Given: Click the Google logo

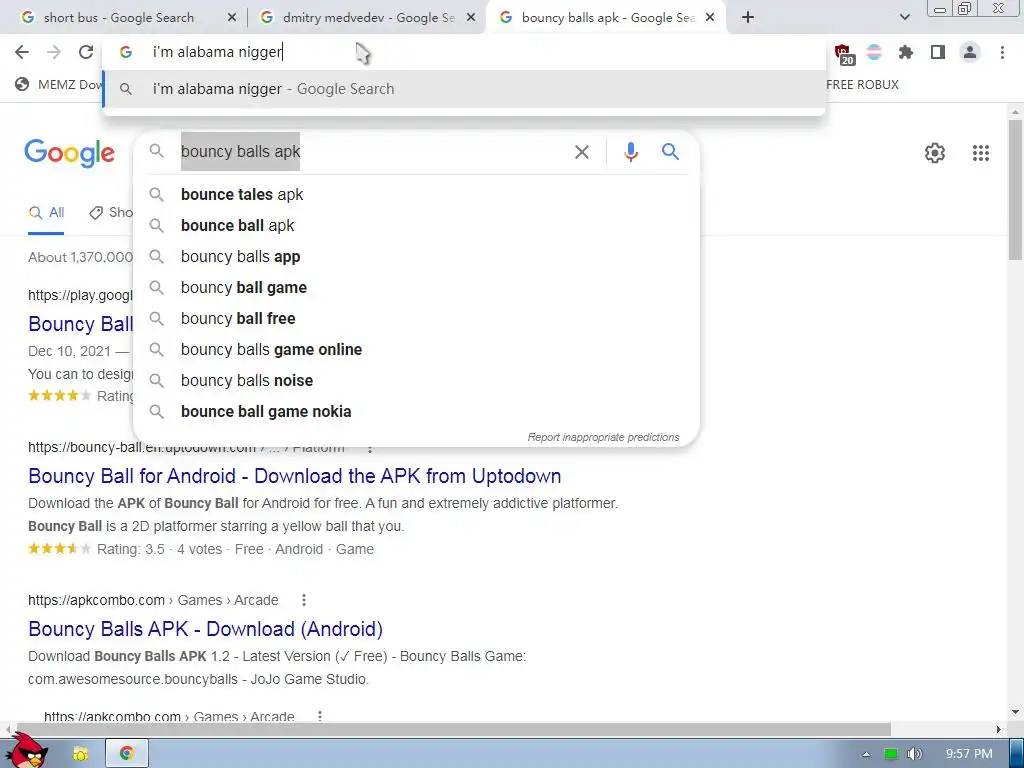Looking at the screenshot, I should click(x=69, y=153).
